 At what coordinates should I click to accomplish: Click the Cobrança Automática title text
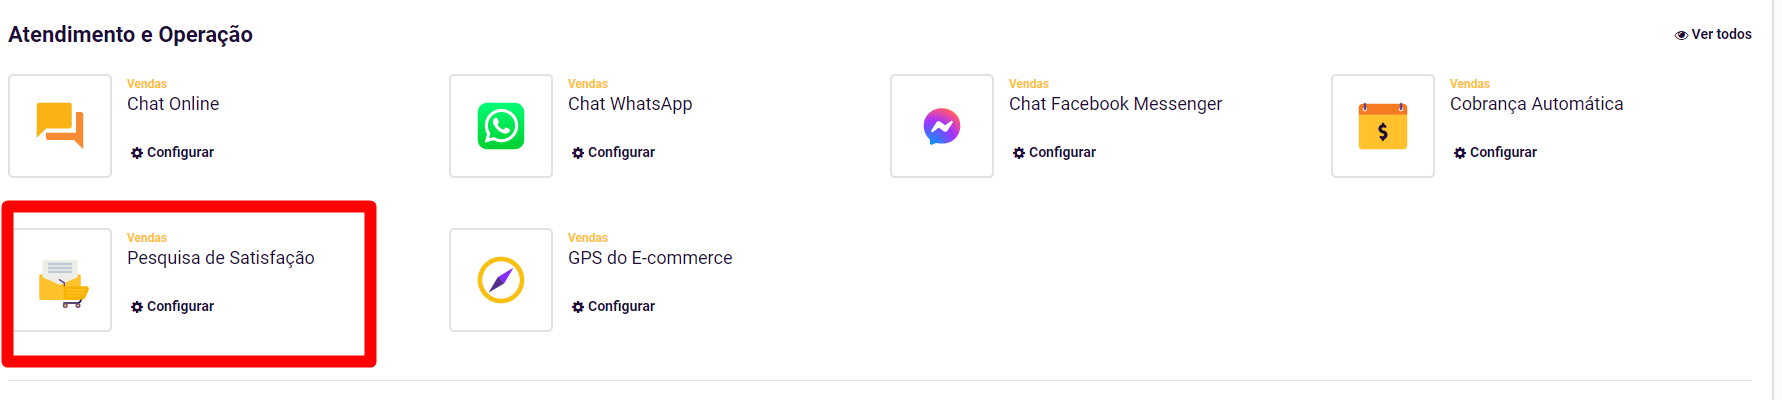tap(1537, 104)
